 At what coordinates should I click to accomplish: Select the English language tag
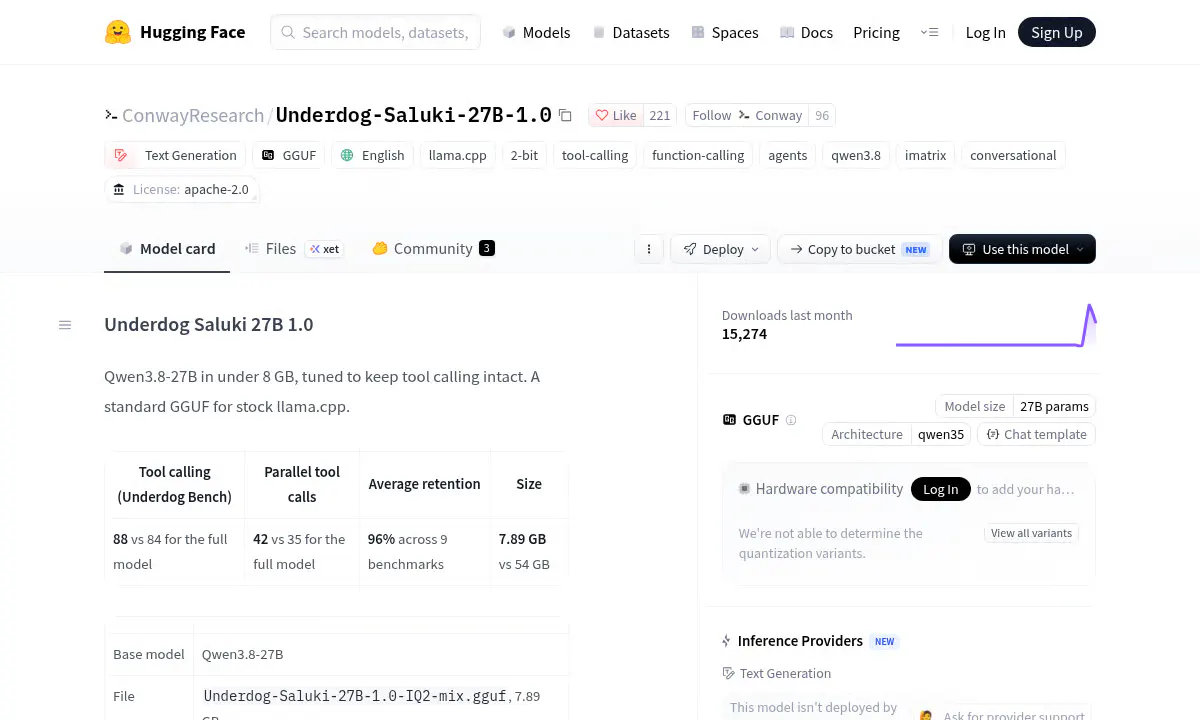click(x=372, y=155)
